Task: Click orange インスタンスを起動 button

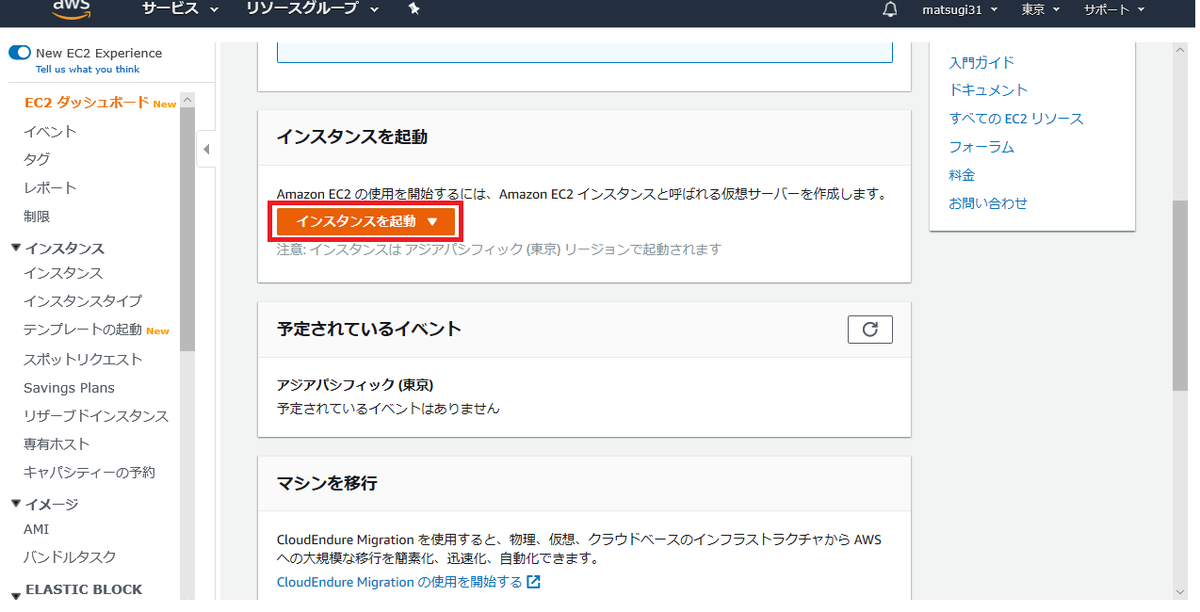Action: pyautogui.click(x=367, y=221)
